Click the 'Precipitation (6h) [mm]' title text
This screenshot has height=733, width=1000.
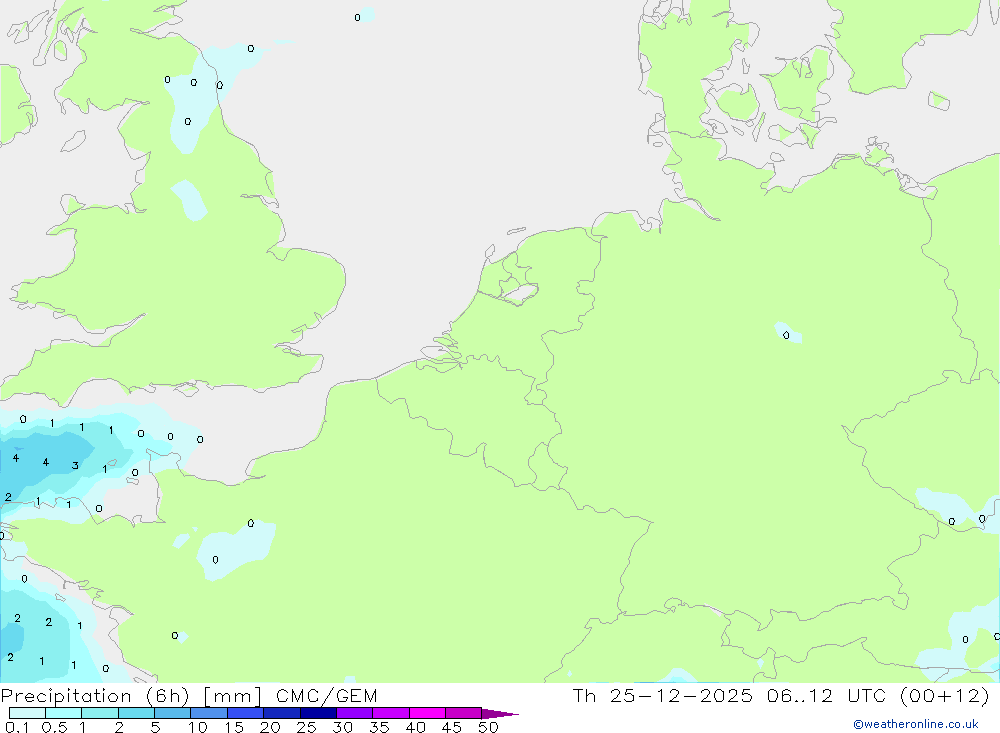(131, 696)
